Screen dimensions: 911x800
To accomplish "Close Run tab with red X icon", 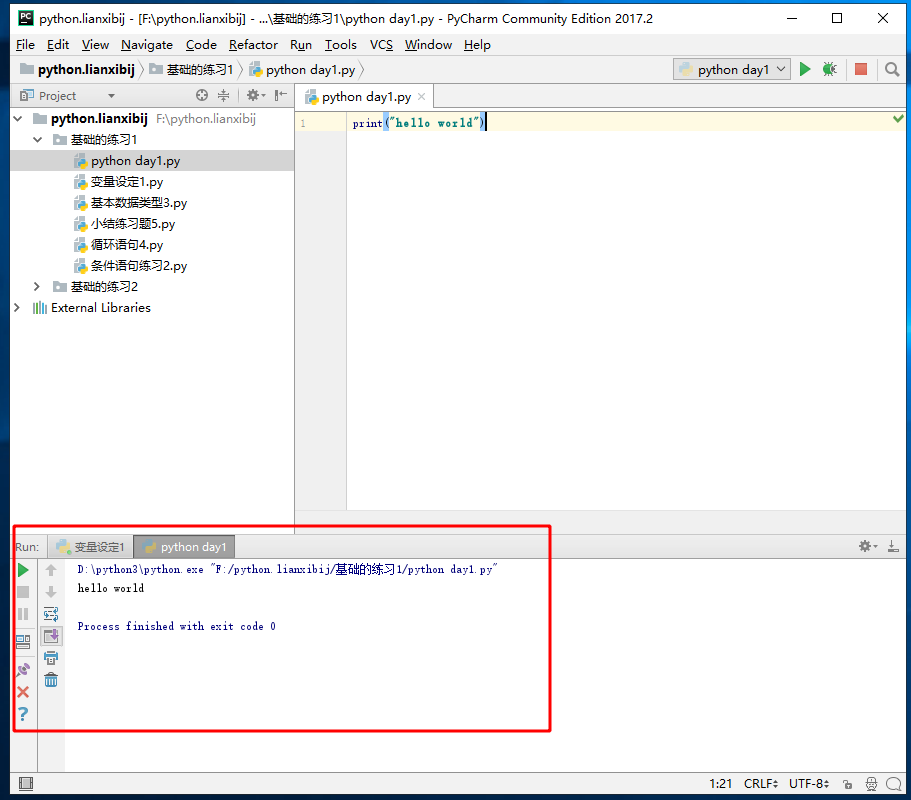I will pyautogui.click(x=23, y=692).
